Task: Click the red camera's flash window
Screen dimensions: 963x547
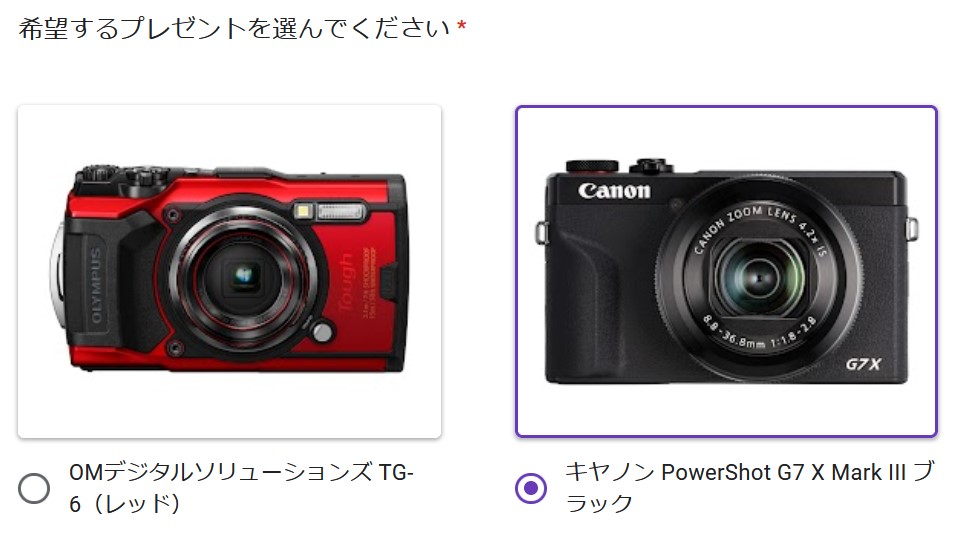Action: point(341,212)
